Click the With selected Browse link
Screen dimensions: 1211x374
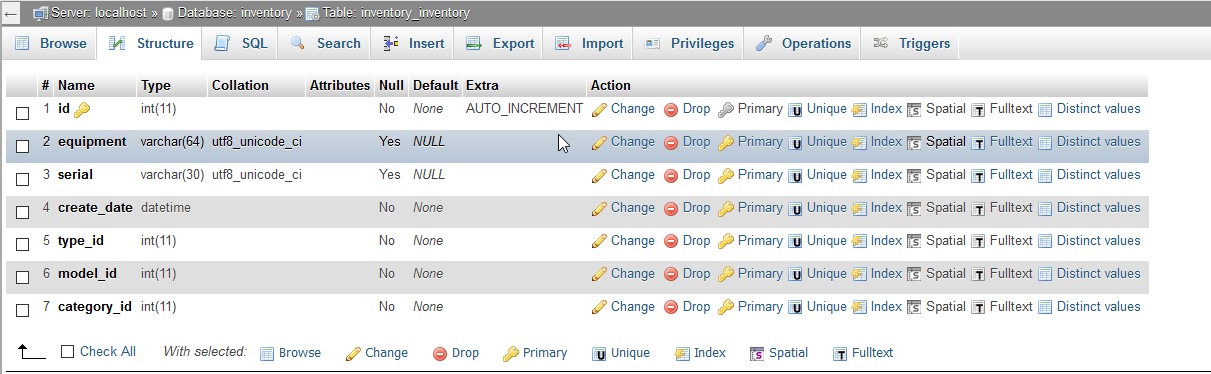click(290, 353)
